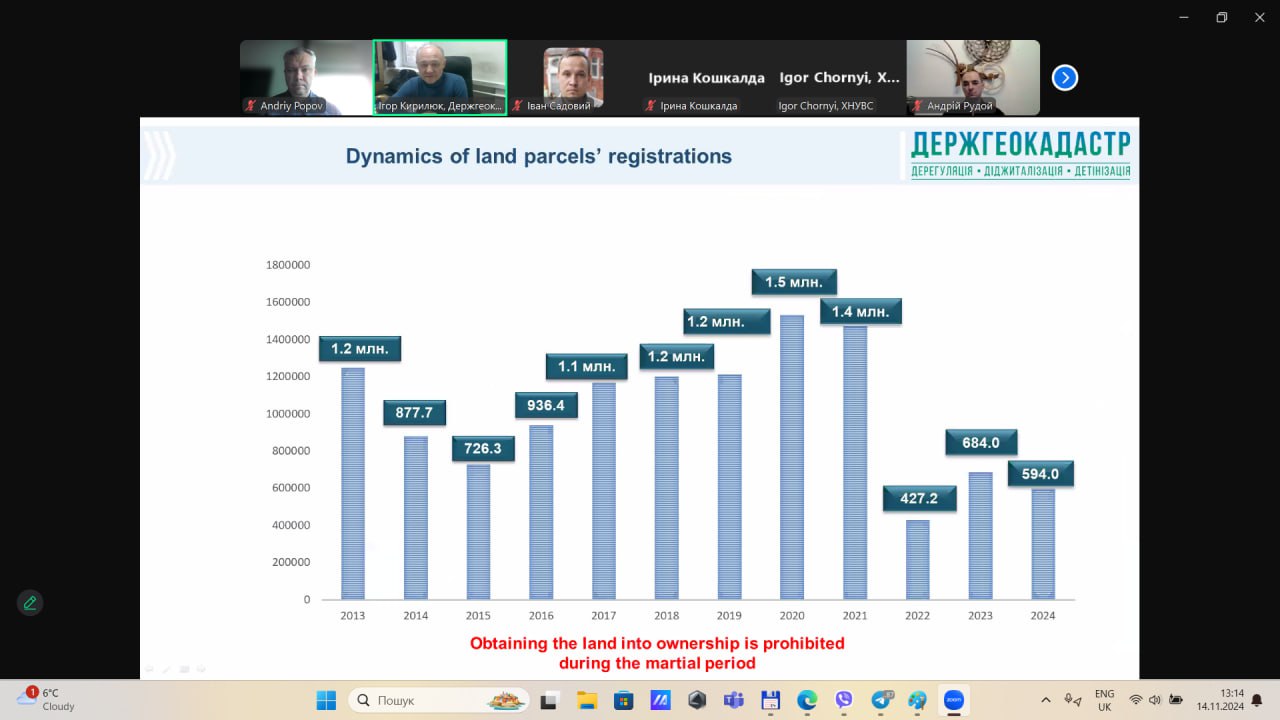Image resolution: width=1280 pixels, height=720 pixels.
Task: Restore down the Zoom window
Action: (1221, 17)
